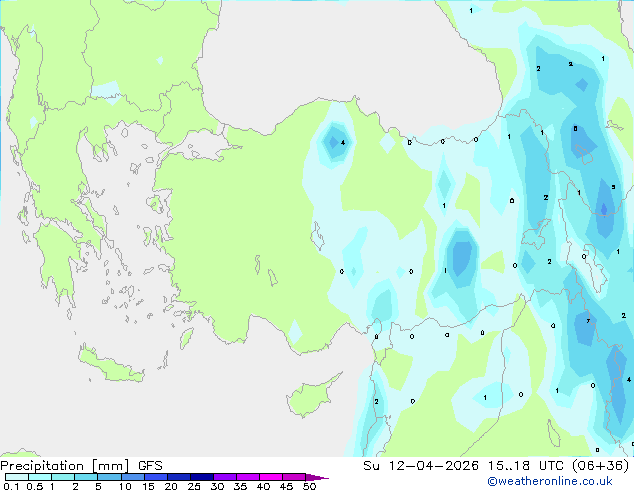The width and height of the screenshot is (634, 490).
Task: Click the legend label '50'
Action: pyautogui.click(x=309, y=486)
